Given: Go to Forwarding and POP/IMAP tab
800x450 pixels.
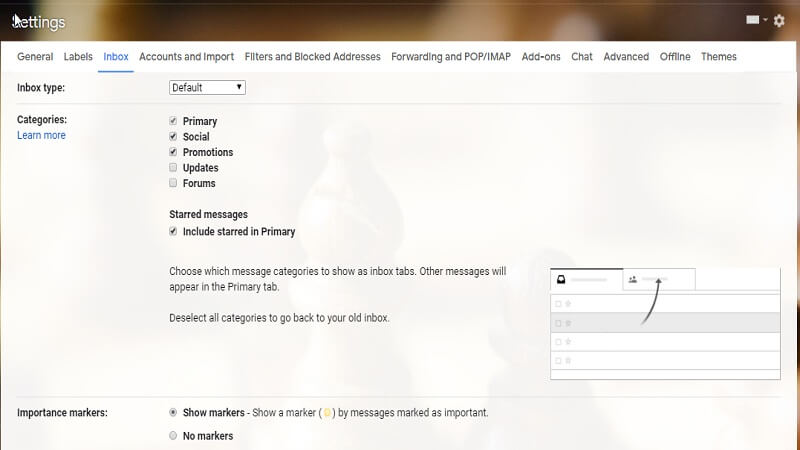Looking at the screenshot, I should tap(451, 57).
